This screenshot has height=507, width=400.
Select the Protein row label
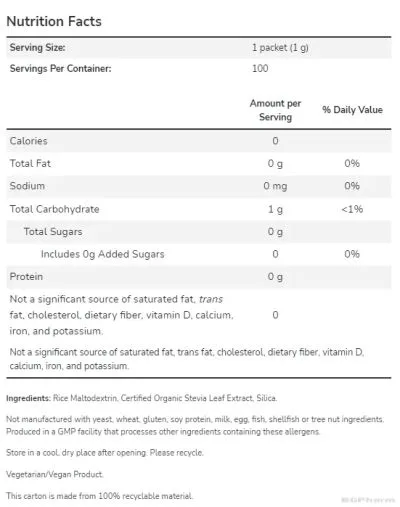(x=26, y=276)
